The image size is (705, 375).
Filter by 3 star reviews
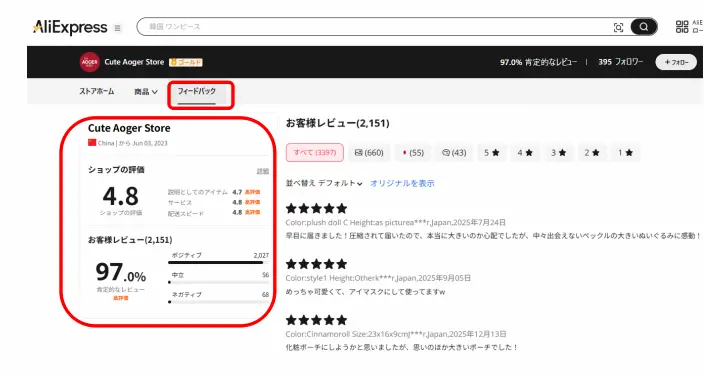pos(558,153)
